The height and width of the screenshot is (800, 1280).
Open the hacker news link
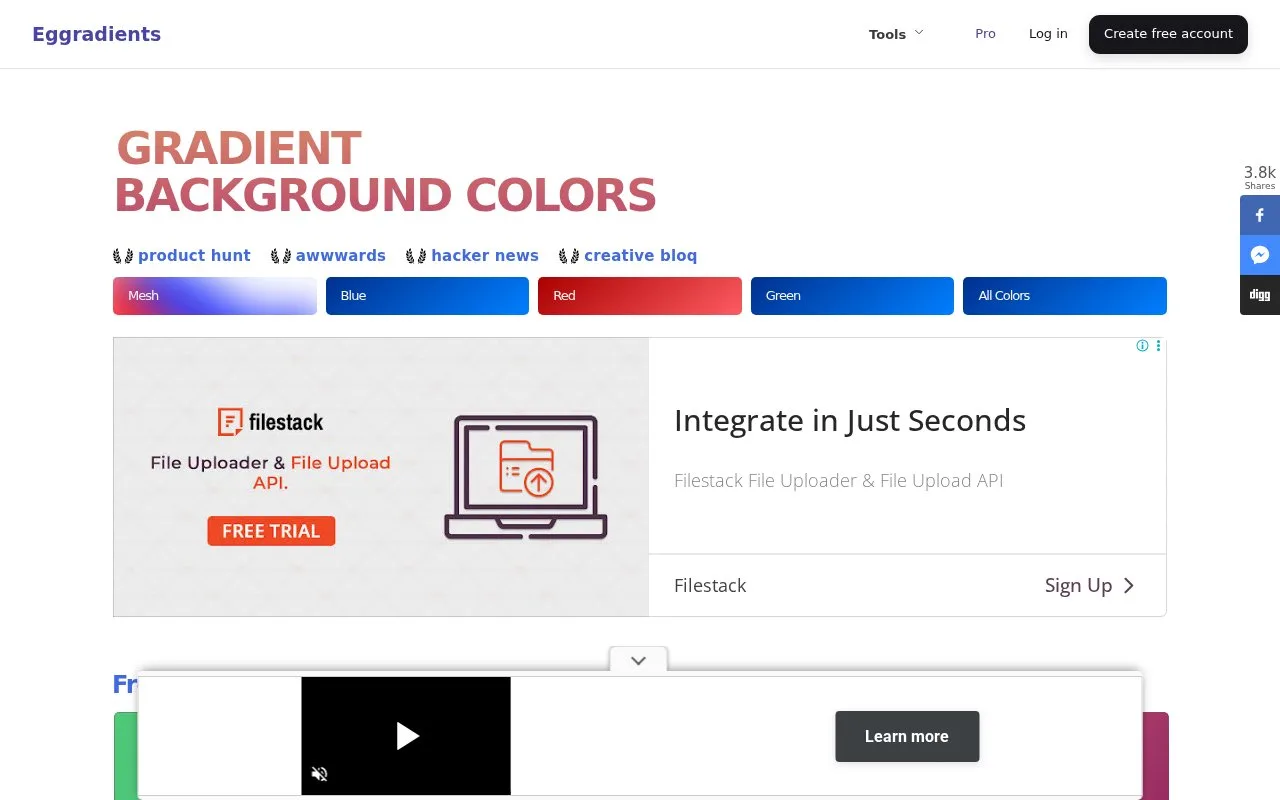[484, 256]
